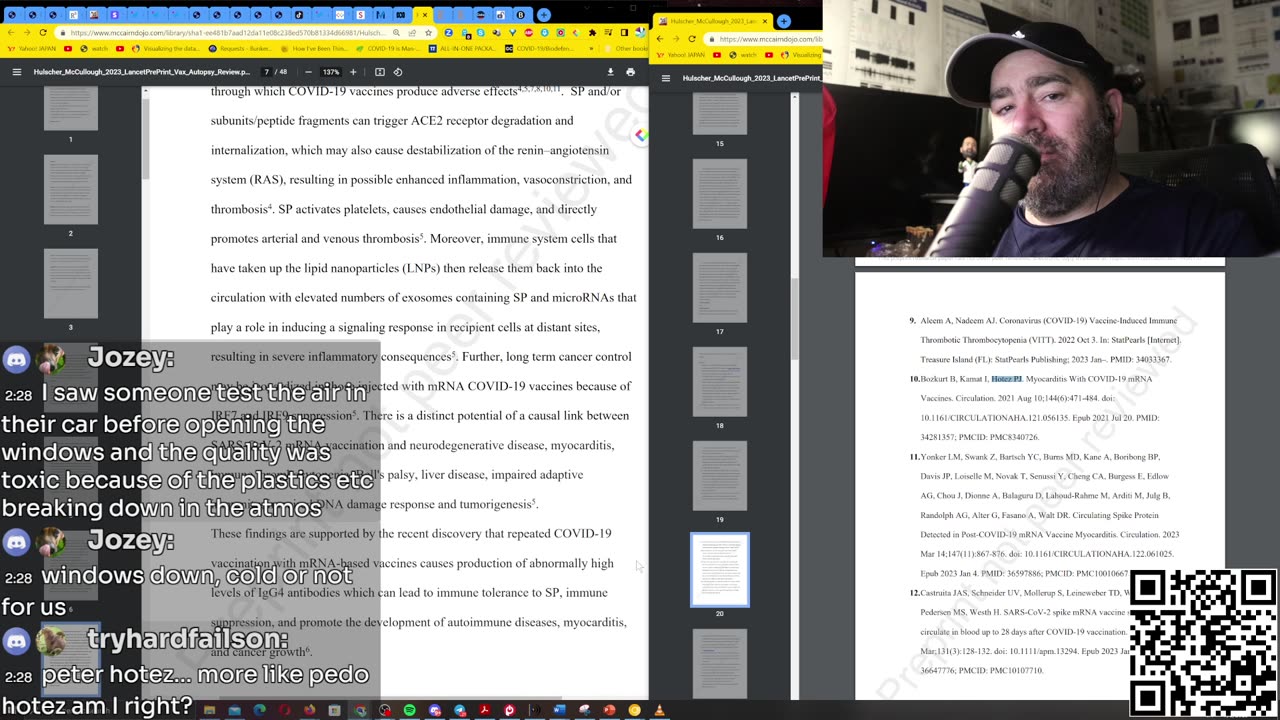1280x720 pixels.
Task: Click the 137% zoom level field
Action: point(331,72)
